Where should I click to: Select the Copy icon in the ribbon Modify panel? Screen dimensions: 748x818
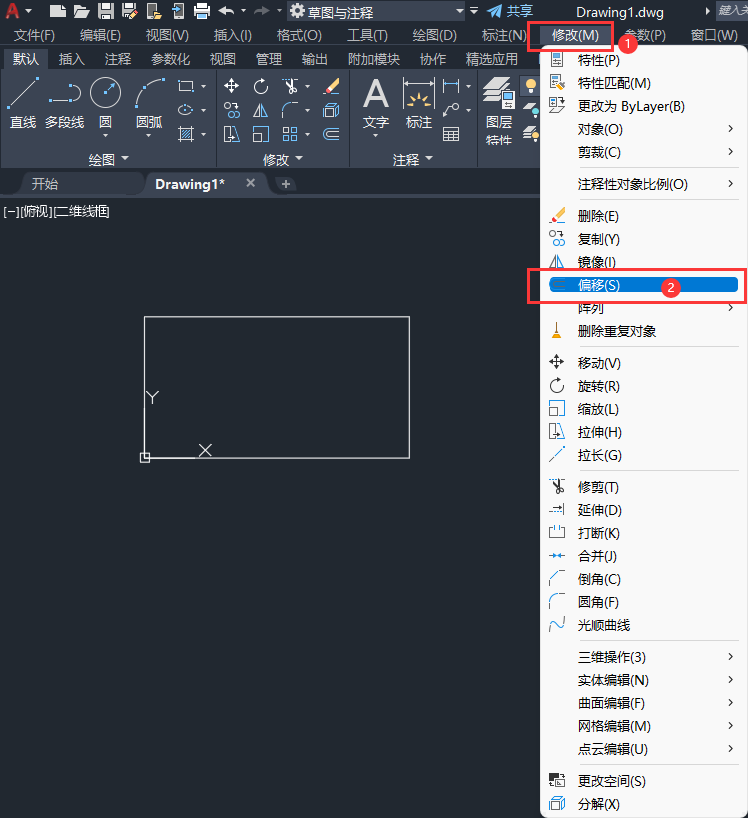(232, 110)
